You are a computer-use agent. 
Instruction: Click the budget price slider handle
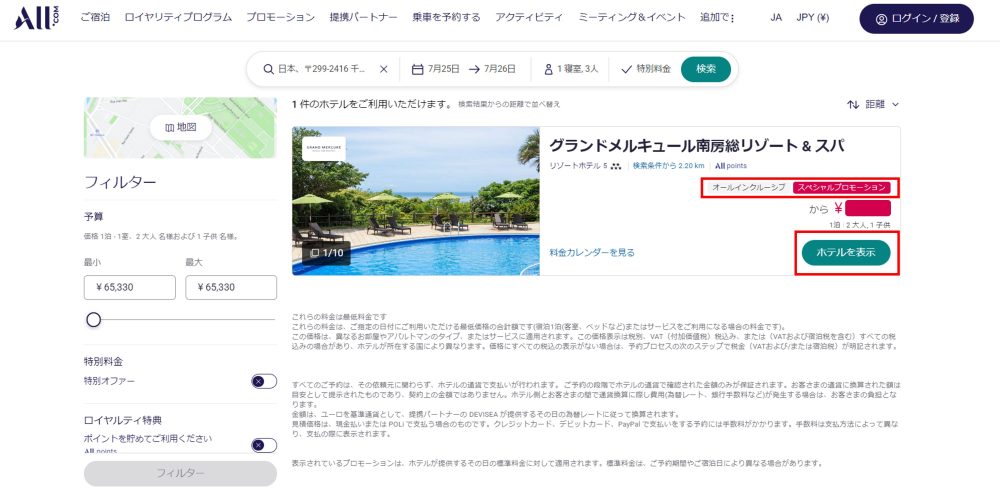[x=94, y=320]
